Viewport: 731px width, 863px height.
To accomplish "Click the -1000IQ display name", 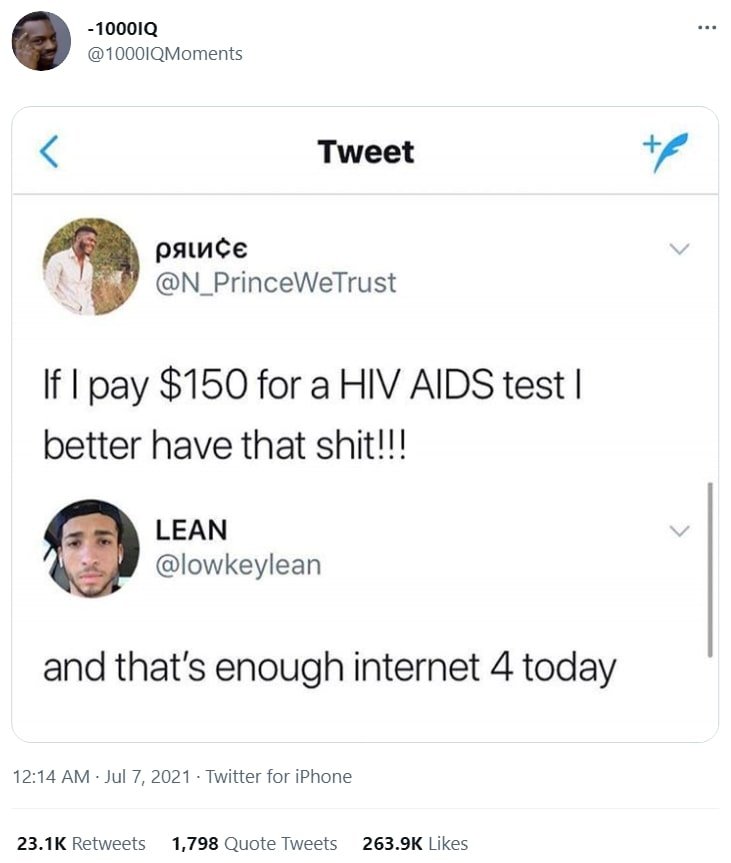I will [x=122, y=29].
